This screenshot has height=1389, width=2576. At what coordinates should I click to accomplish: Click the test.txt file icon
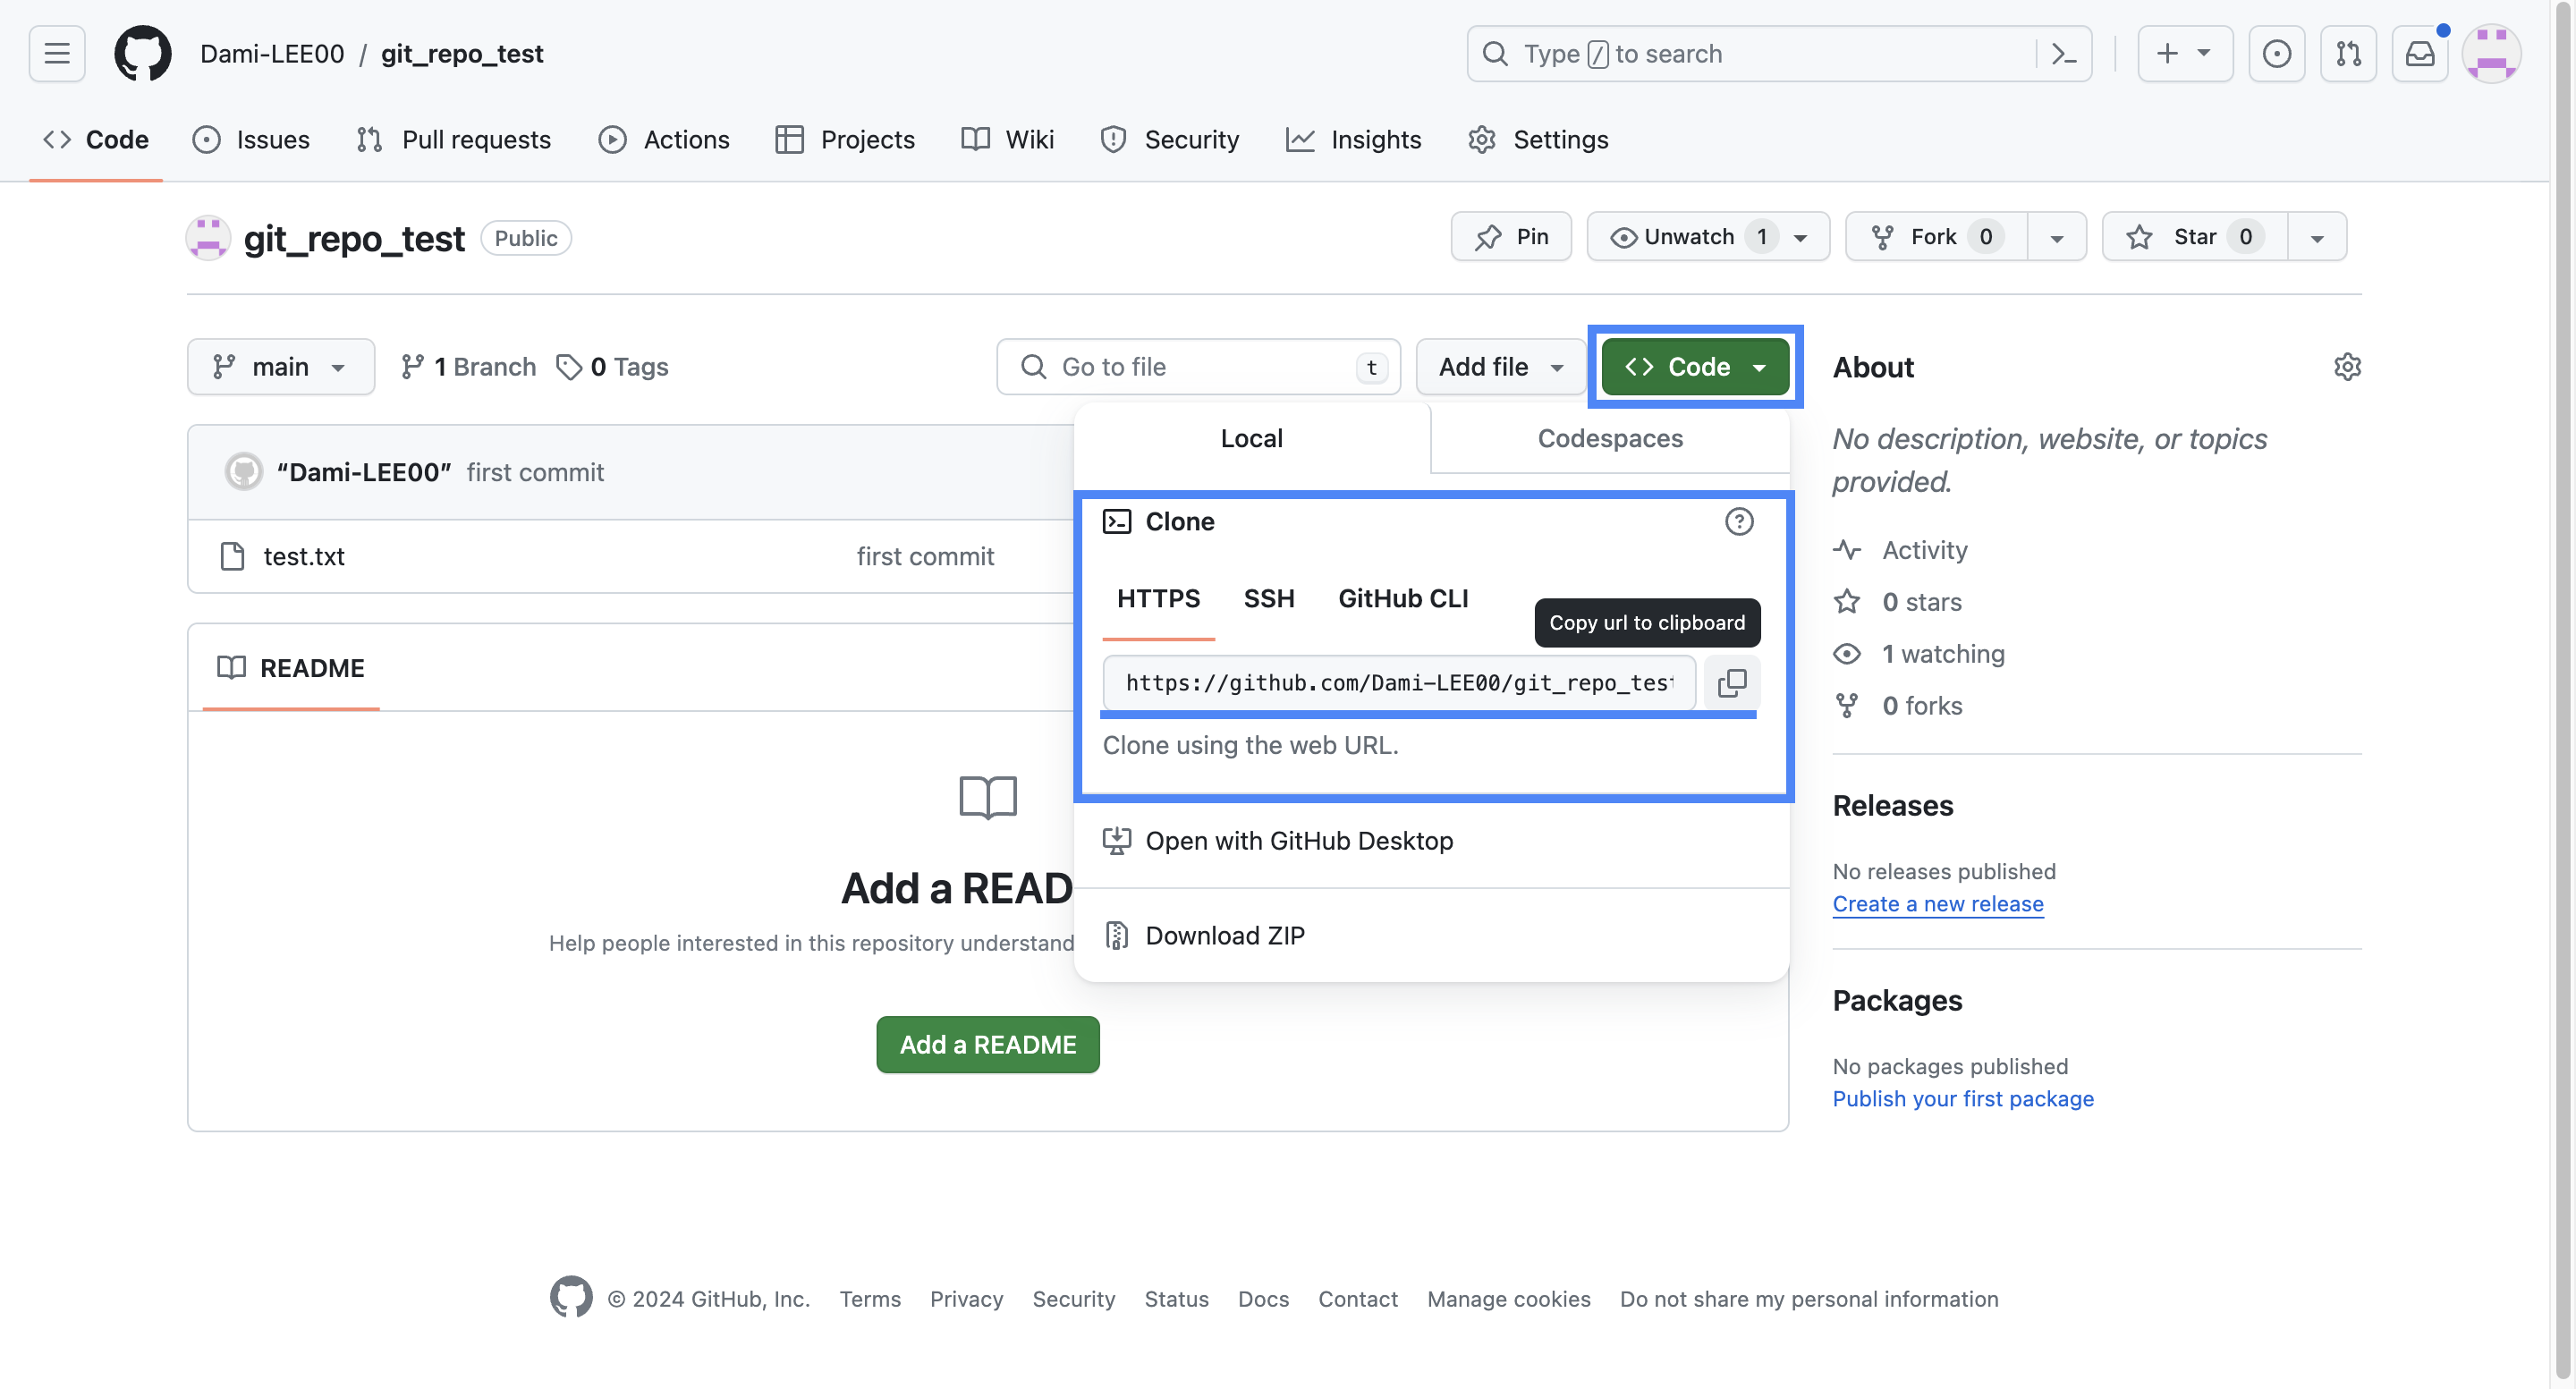coord(232,556)
